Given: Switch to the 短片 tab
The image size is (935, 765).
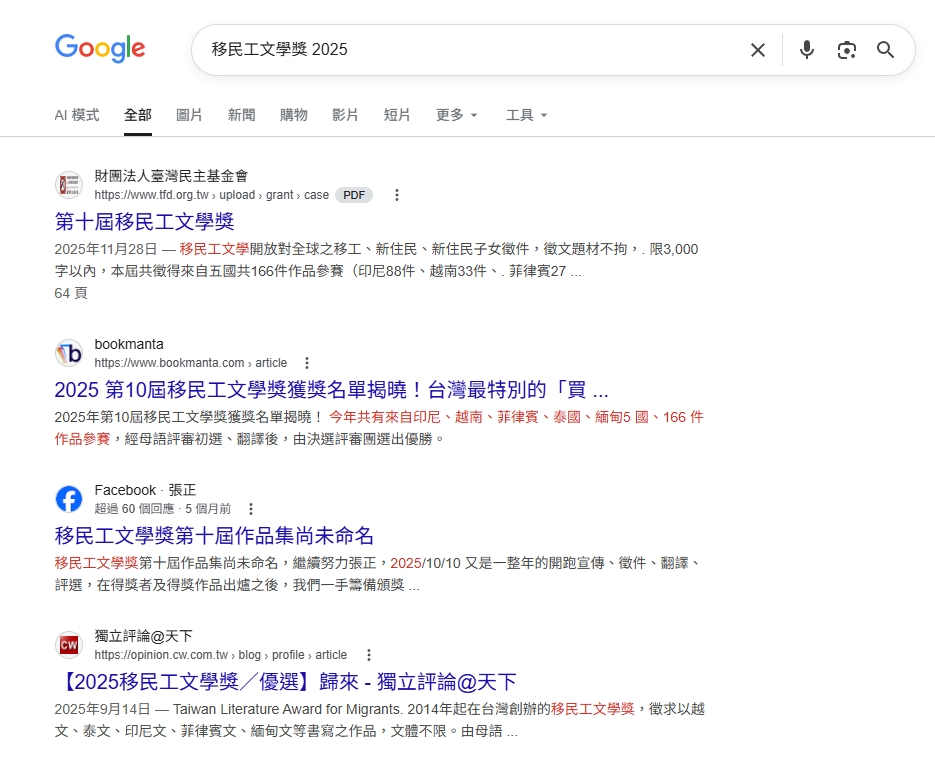Looking at the screenshot, I should click(x=397, y=115).
